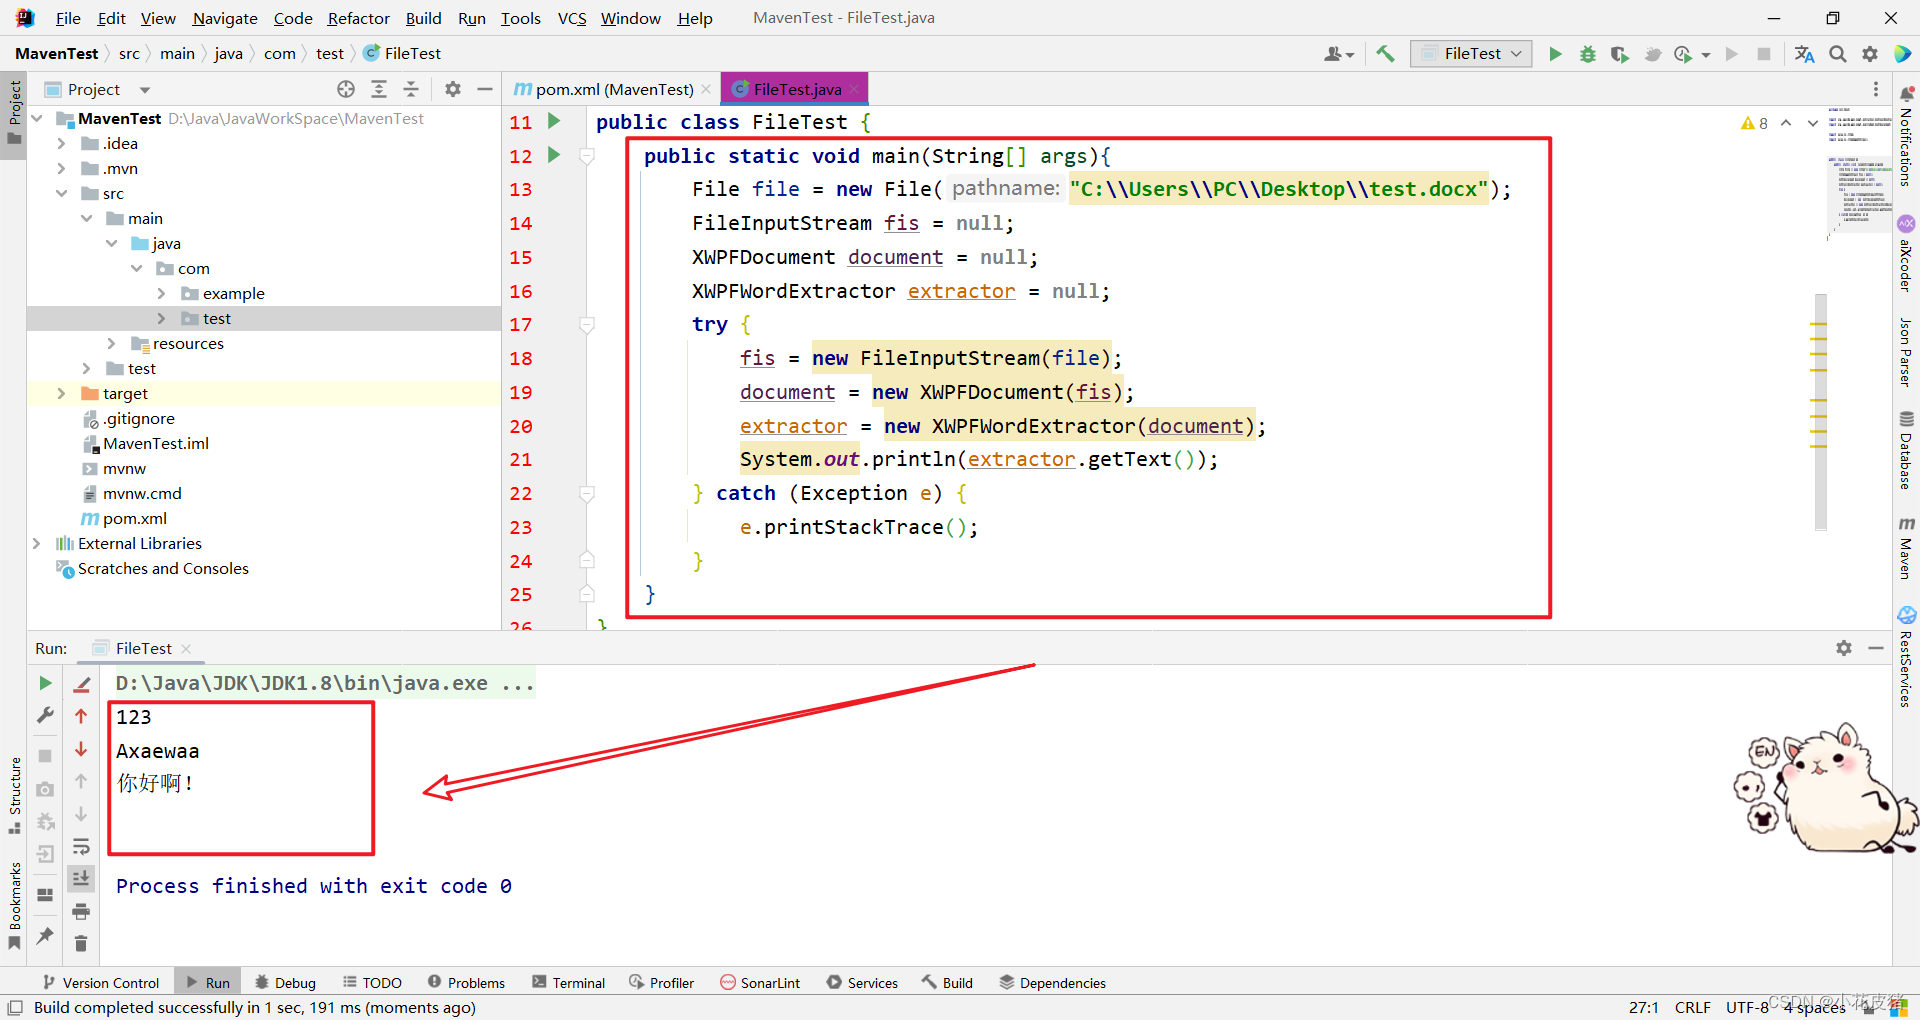
Task: Start debugging with the bug icon
Action: pos(1588,54)
